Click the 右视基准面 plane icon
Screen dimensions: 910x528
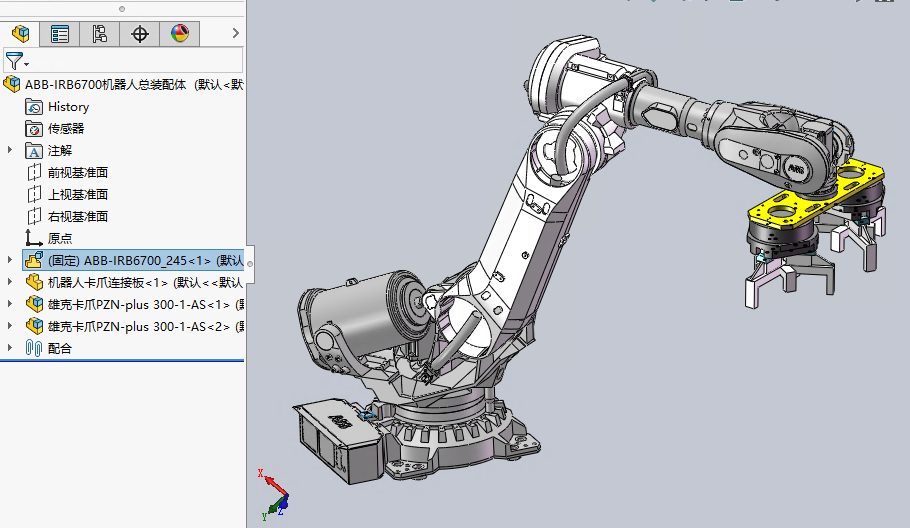34,216
